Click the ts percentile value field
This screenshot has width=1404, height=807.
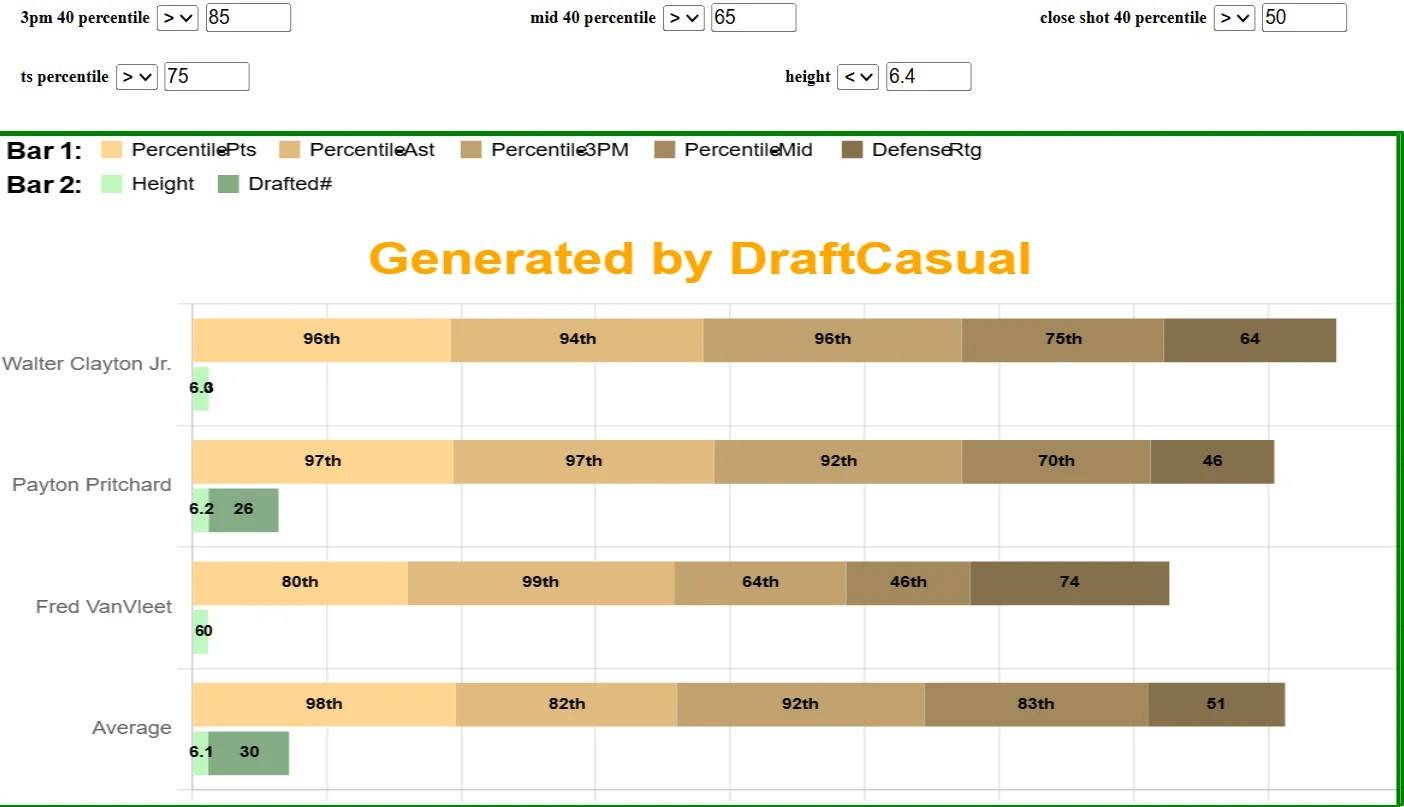[x=207, y=77]
